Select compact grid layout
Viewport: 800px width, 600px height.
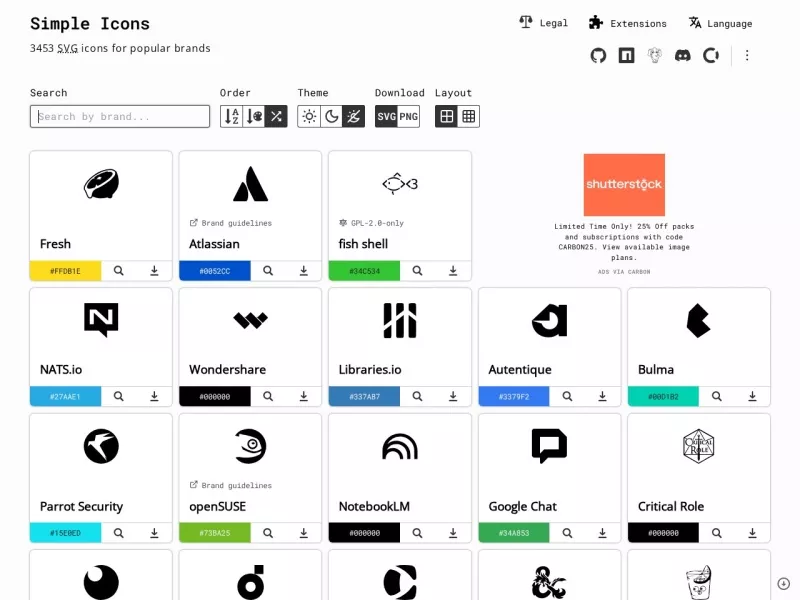tap(469, 116)
